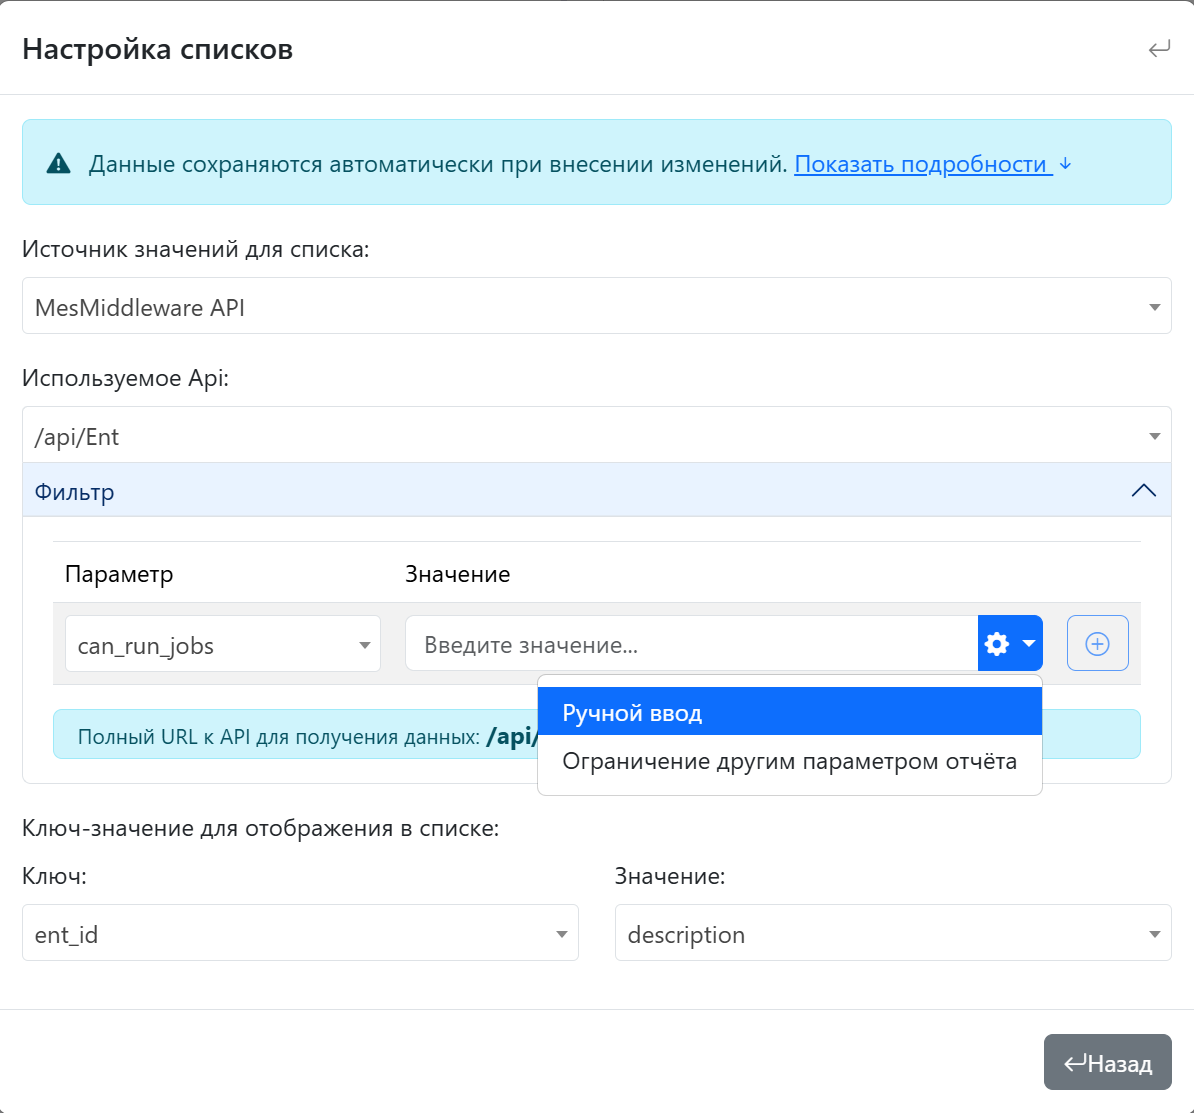Focus the Введите значение input field
The width and height of the screenshot is (1194, 1113).
[690, 645]
